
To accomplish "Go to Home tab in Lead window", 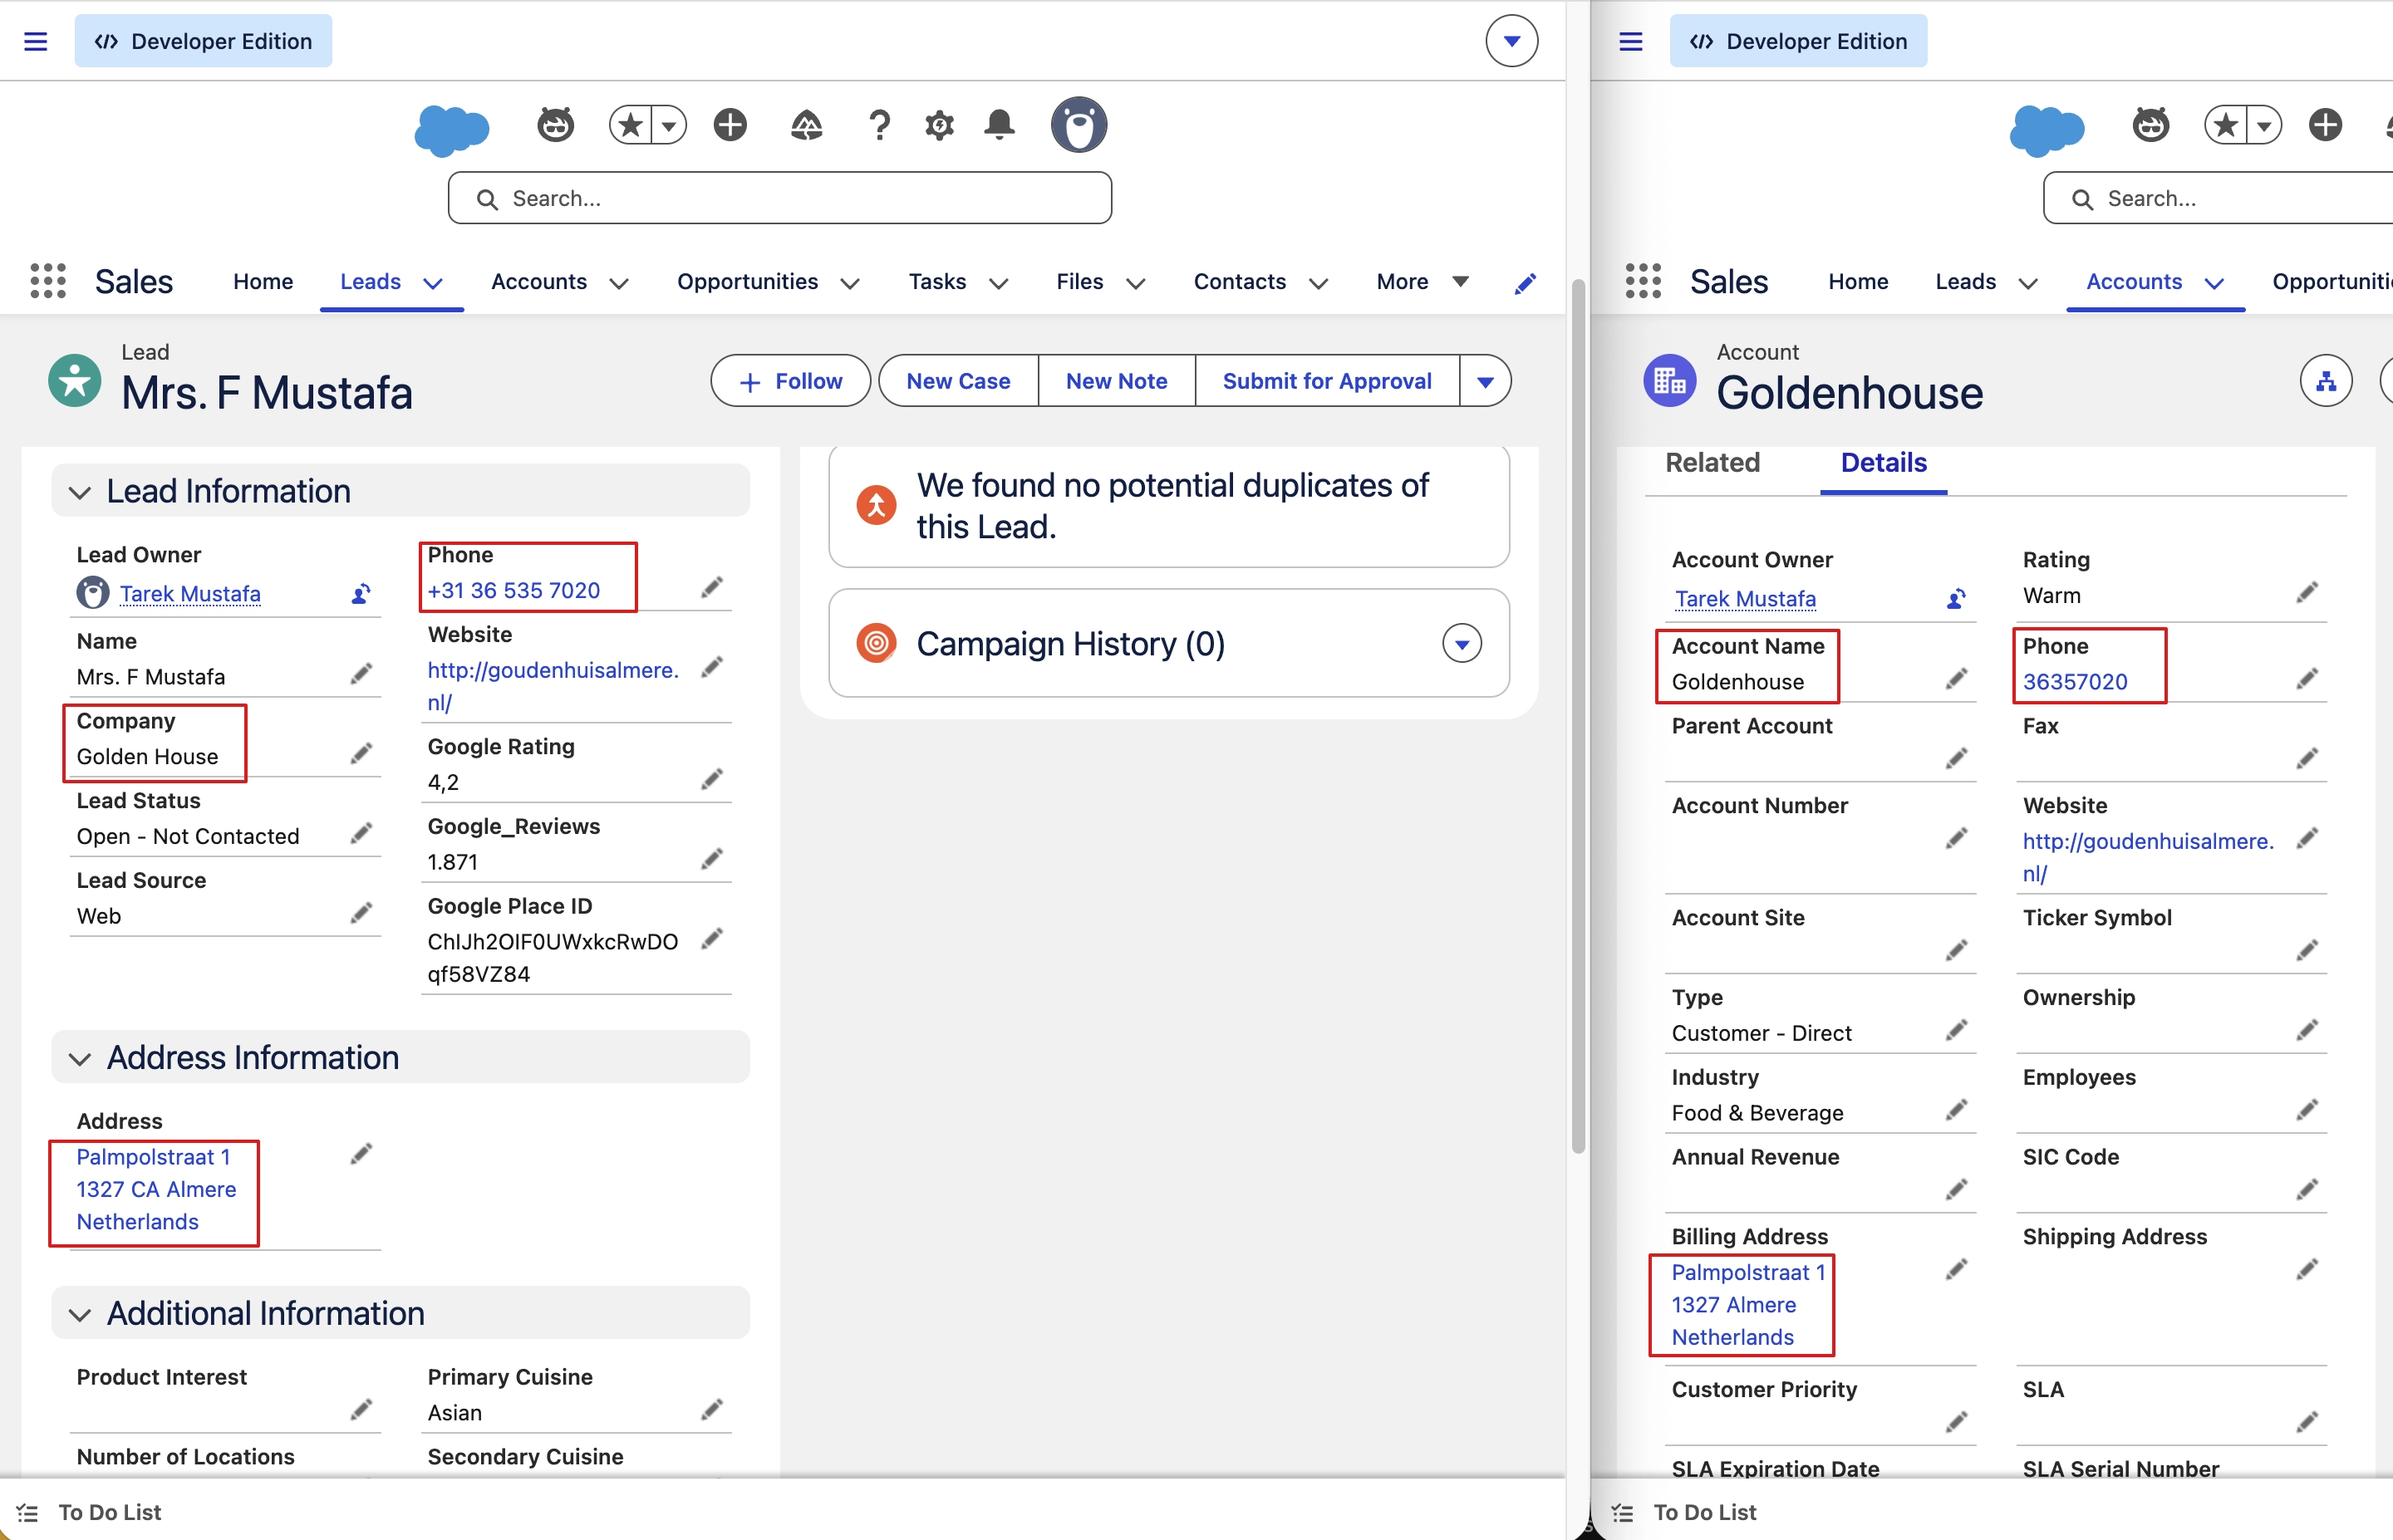I will click(x=263, y=282).
